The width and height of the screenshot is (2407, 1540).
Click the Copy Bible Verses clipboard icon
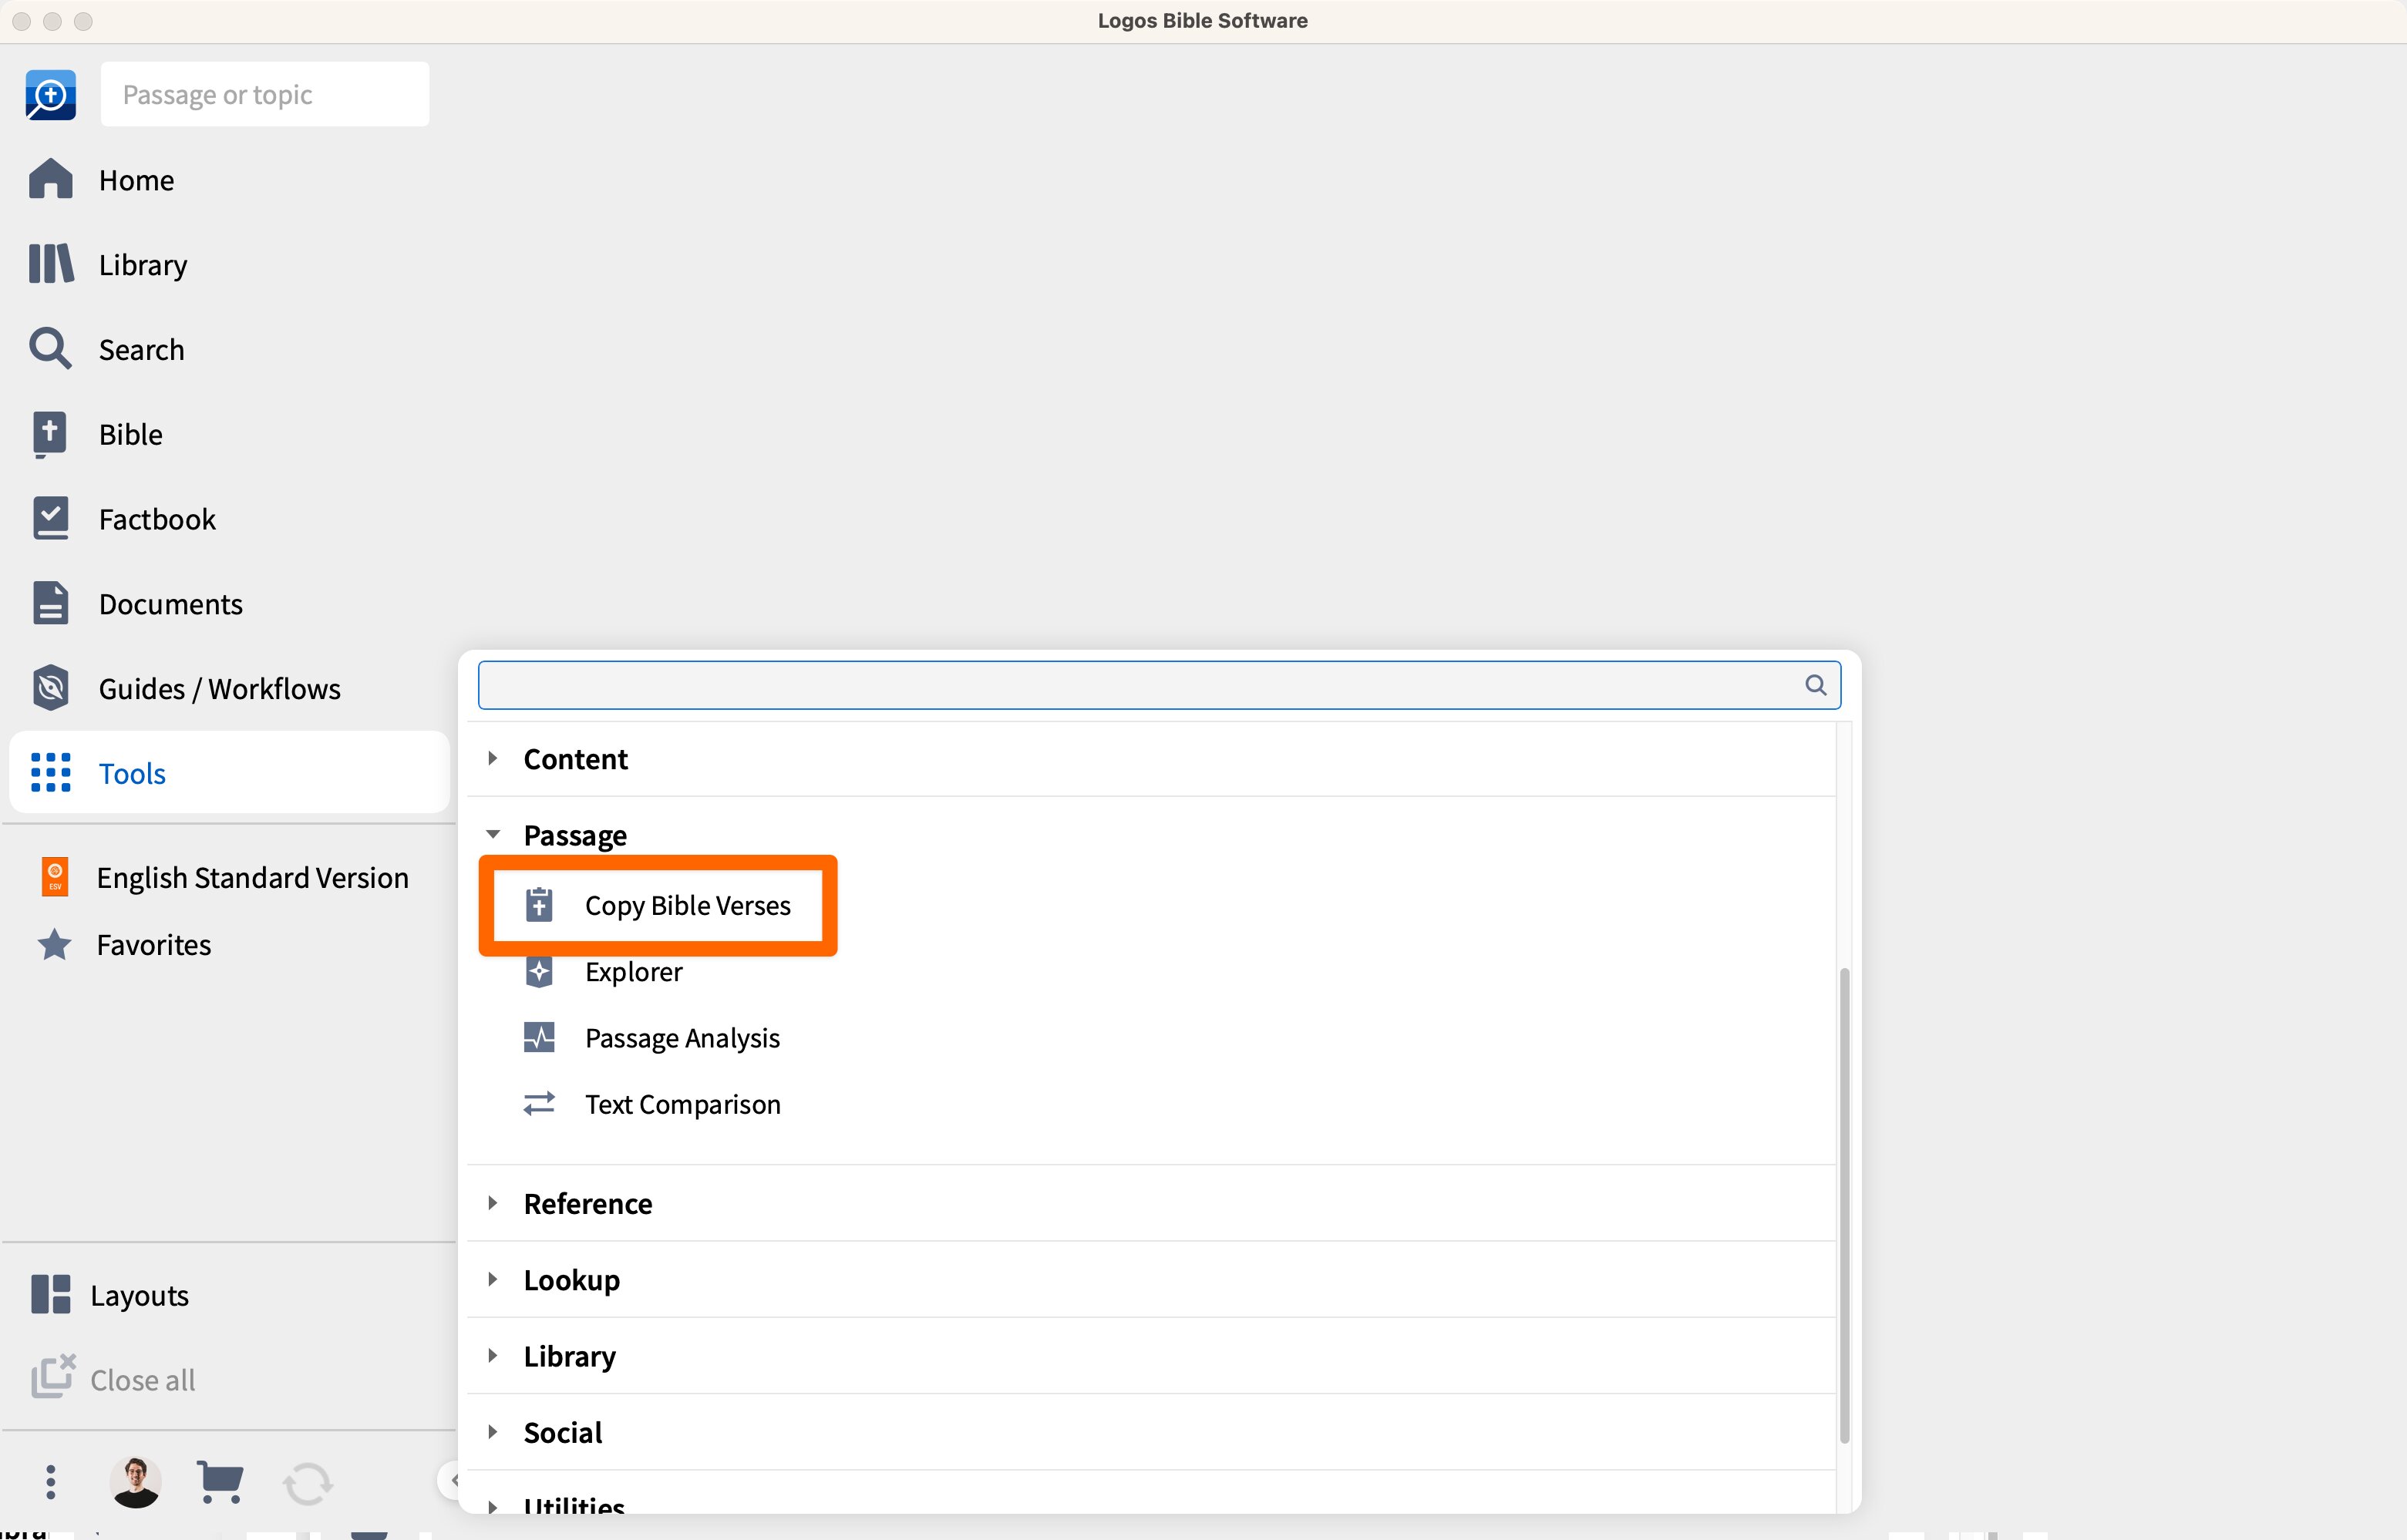[539, 905]
